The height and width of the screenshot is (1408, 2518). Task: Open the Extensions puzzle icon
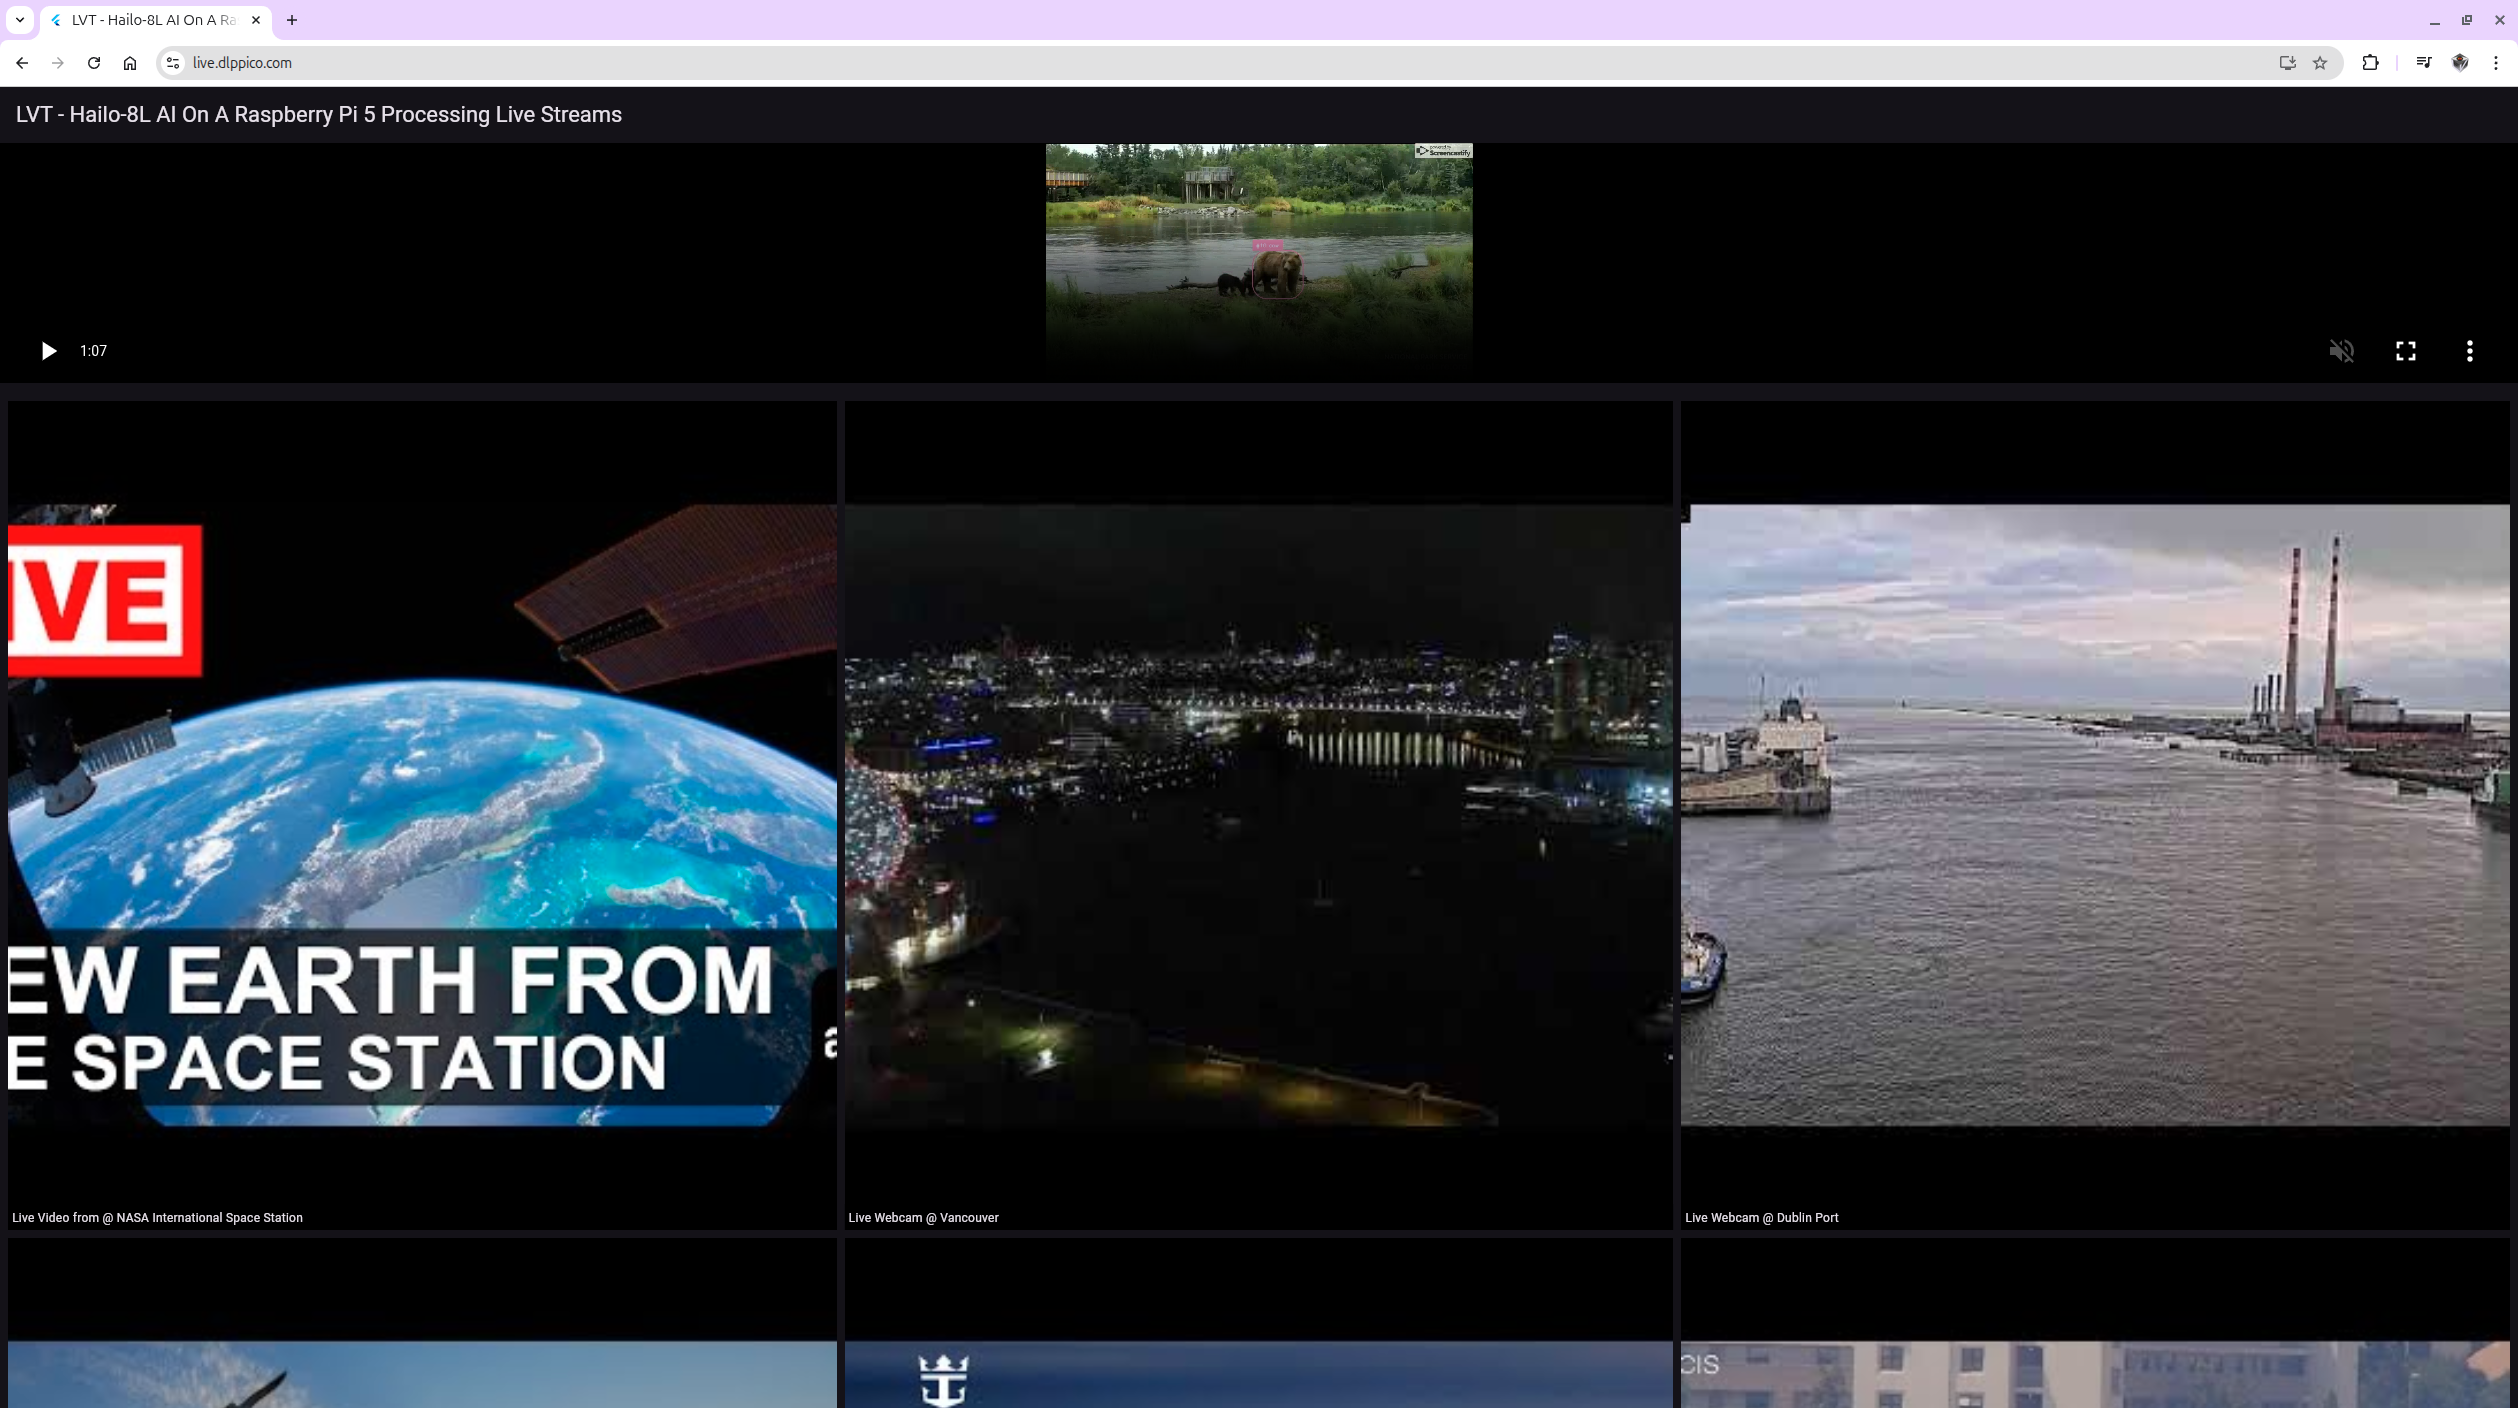tap(2370, 63)
